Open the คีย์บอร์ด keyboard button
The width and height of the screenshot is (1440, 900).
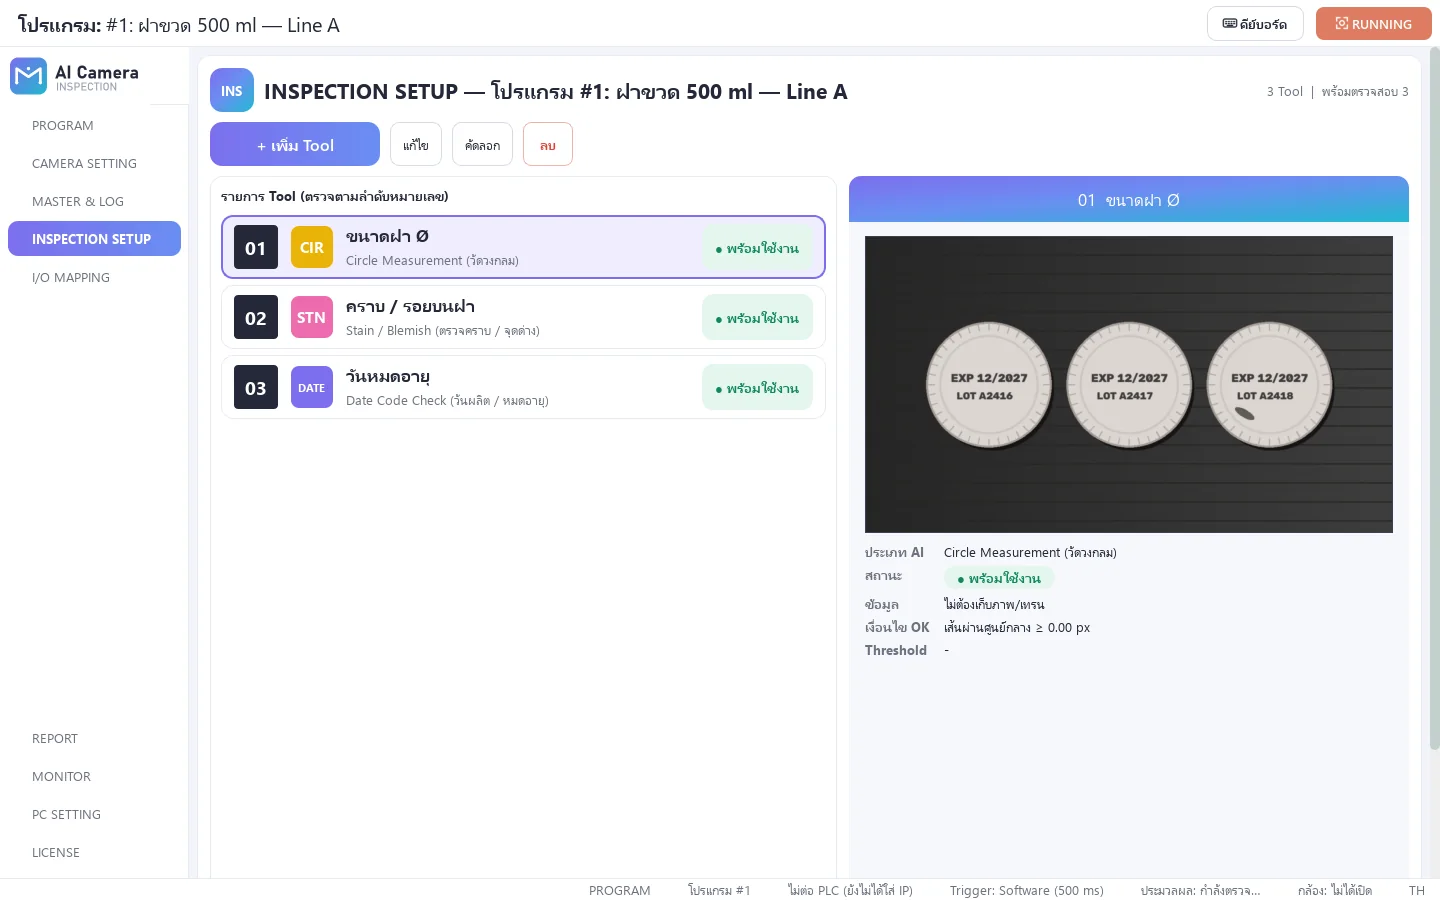pos(1255,24)
